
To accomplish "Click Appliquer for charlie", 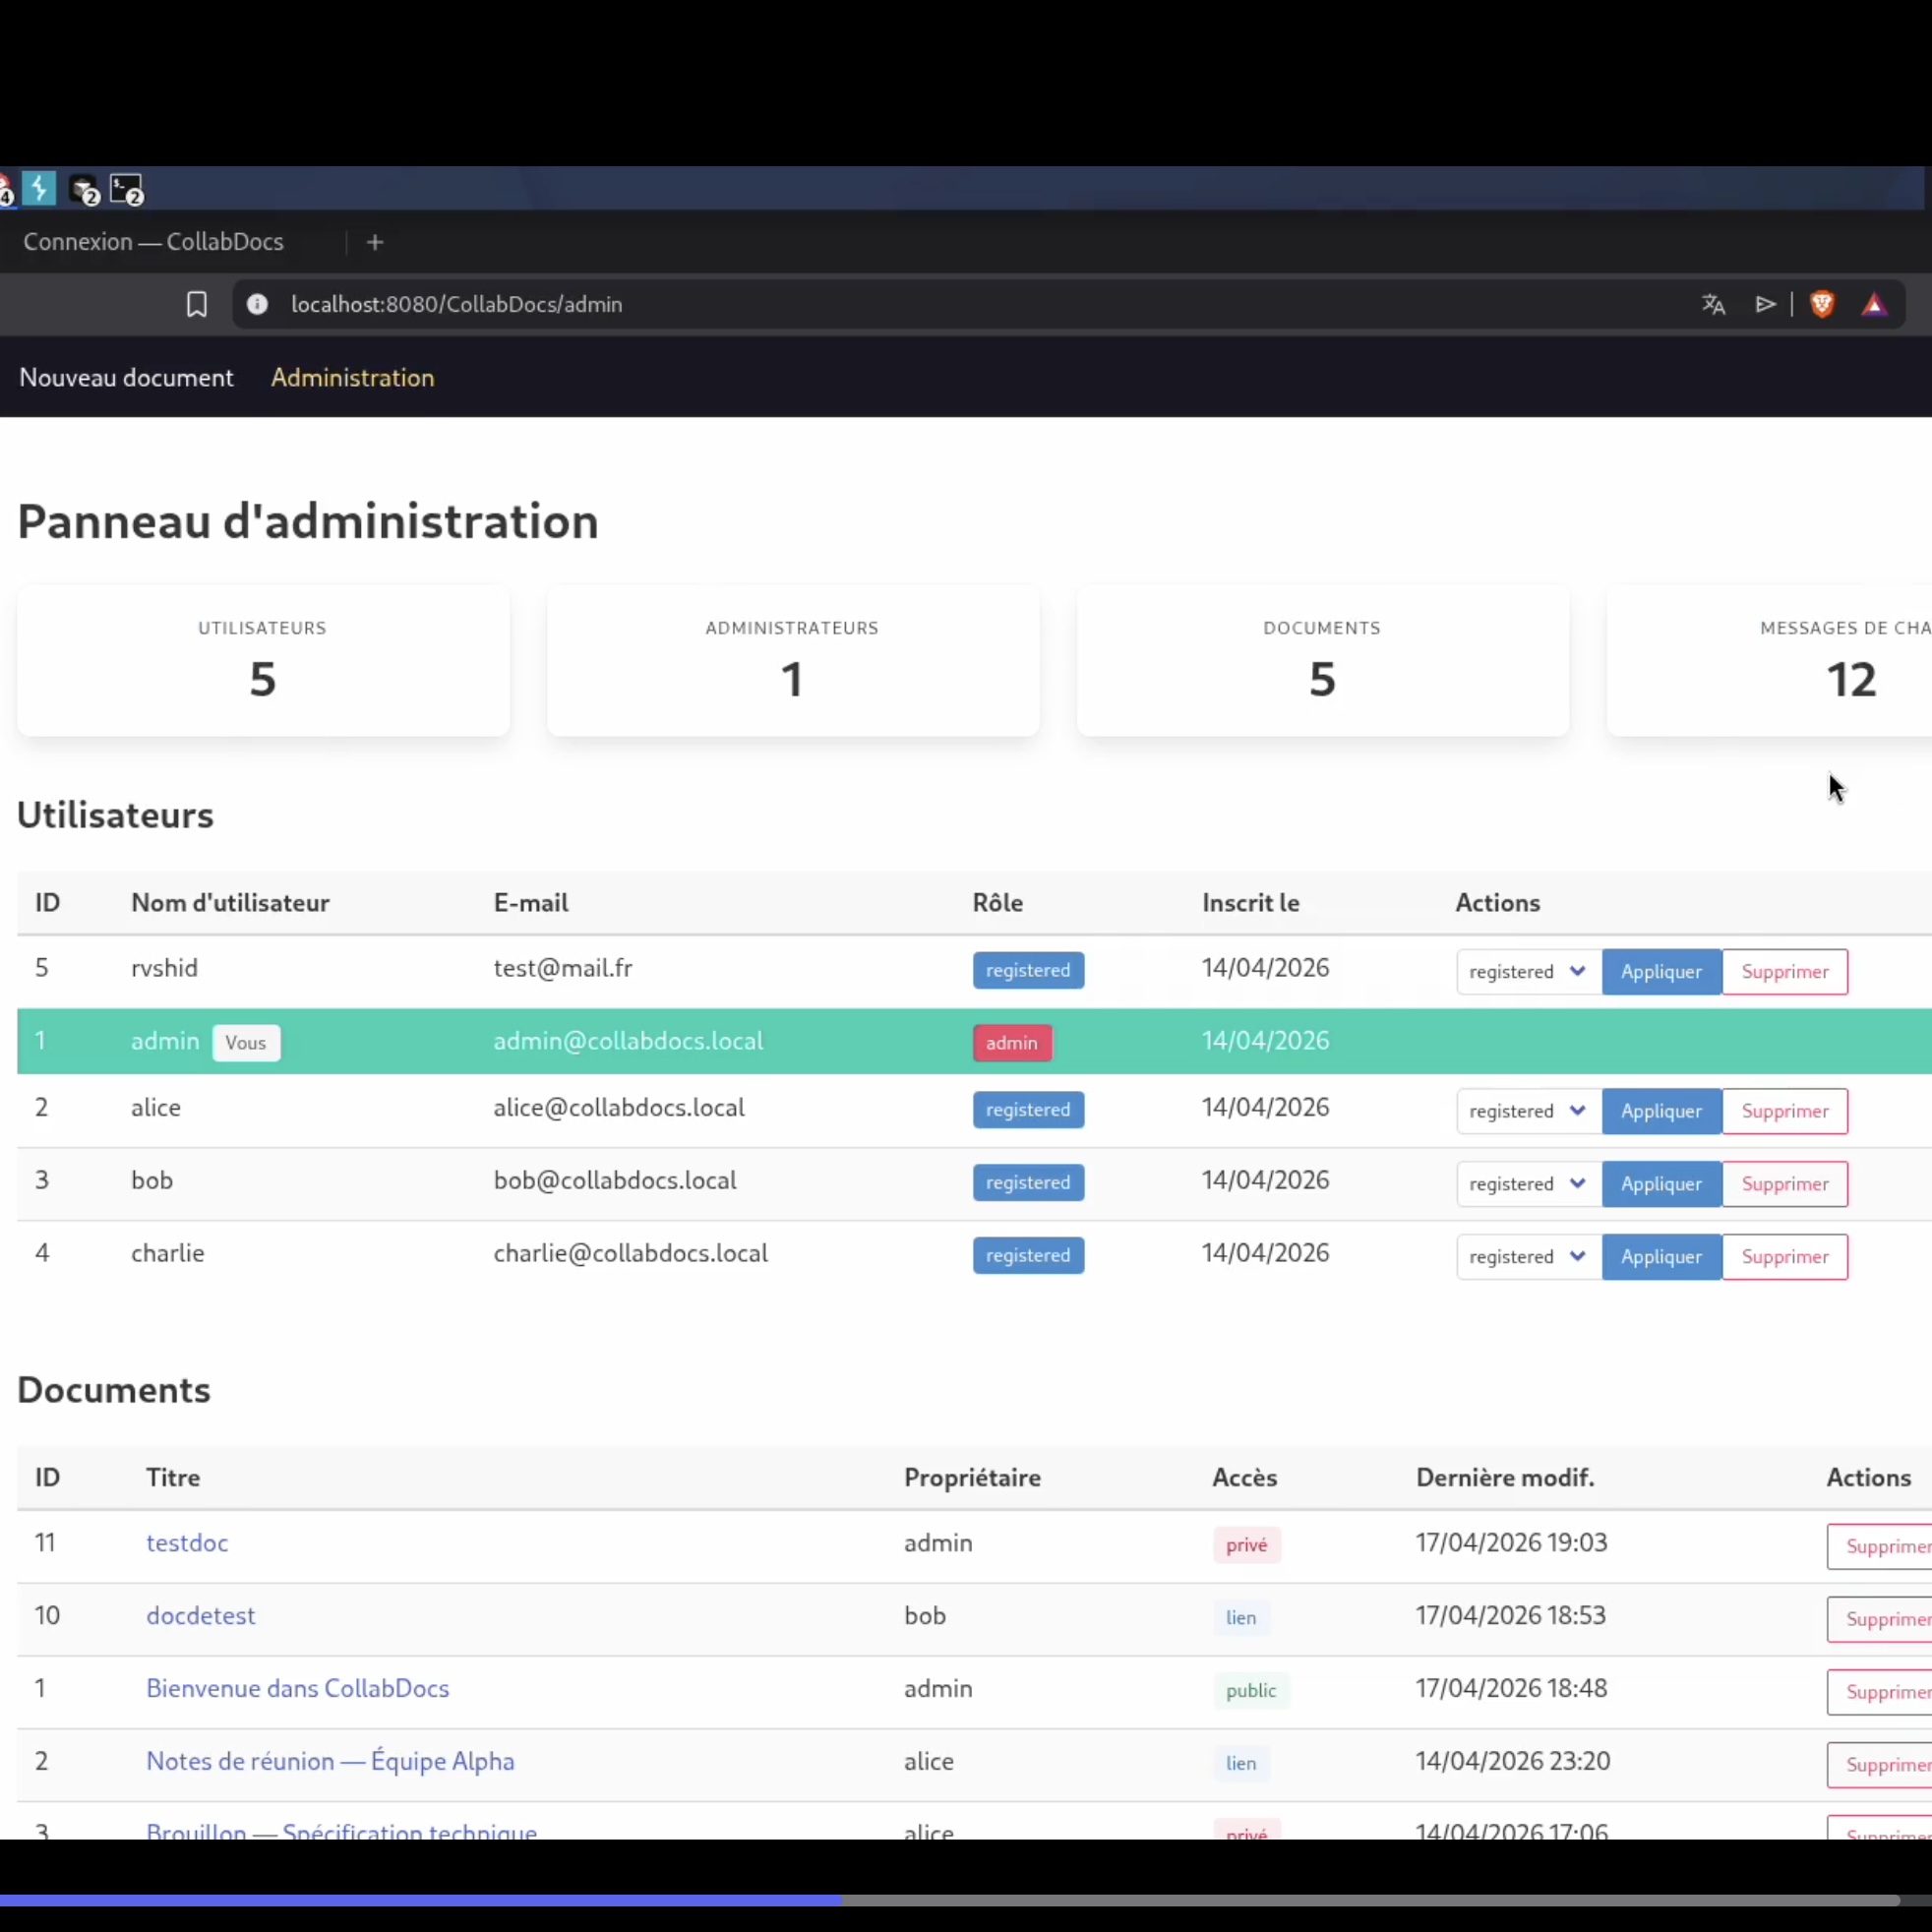I will pos(1661,1257).
